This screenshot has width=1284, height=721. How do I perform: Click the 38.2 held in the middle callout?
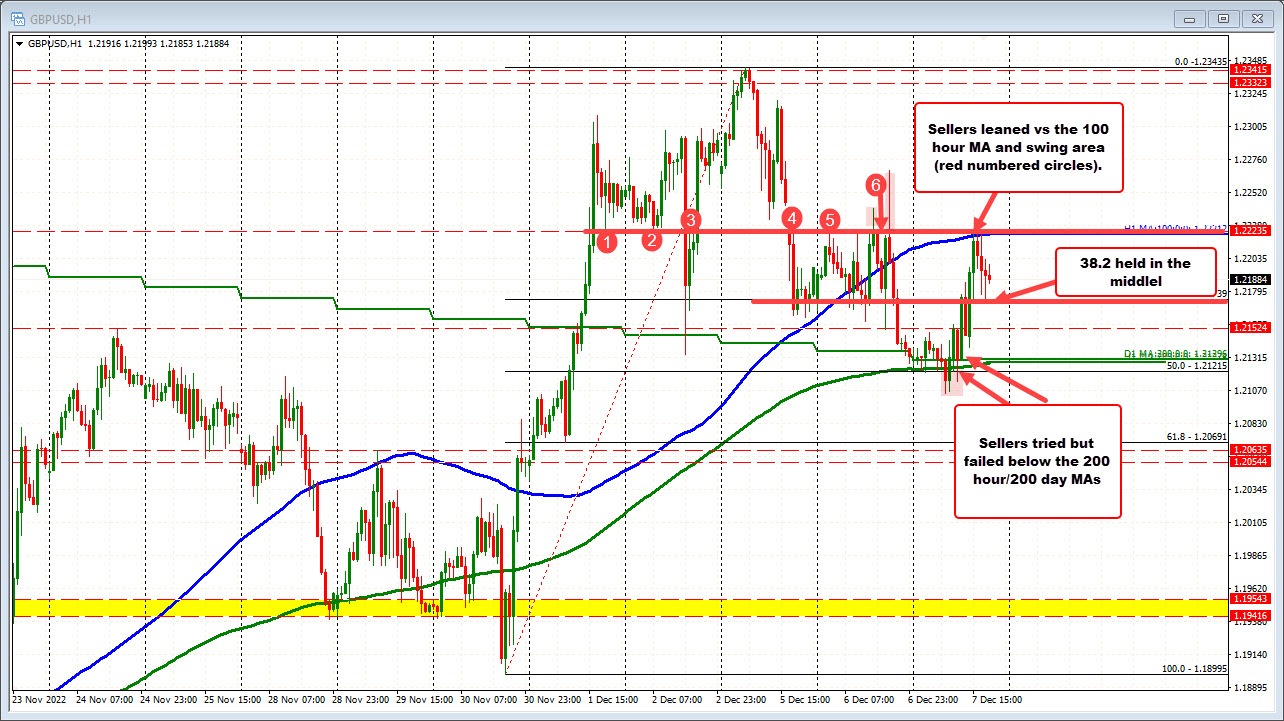coord(1135,273)
